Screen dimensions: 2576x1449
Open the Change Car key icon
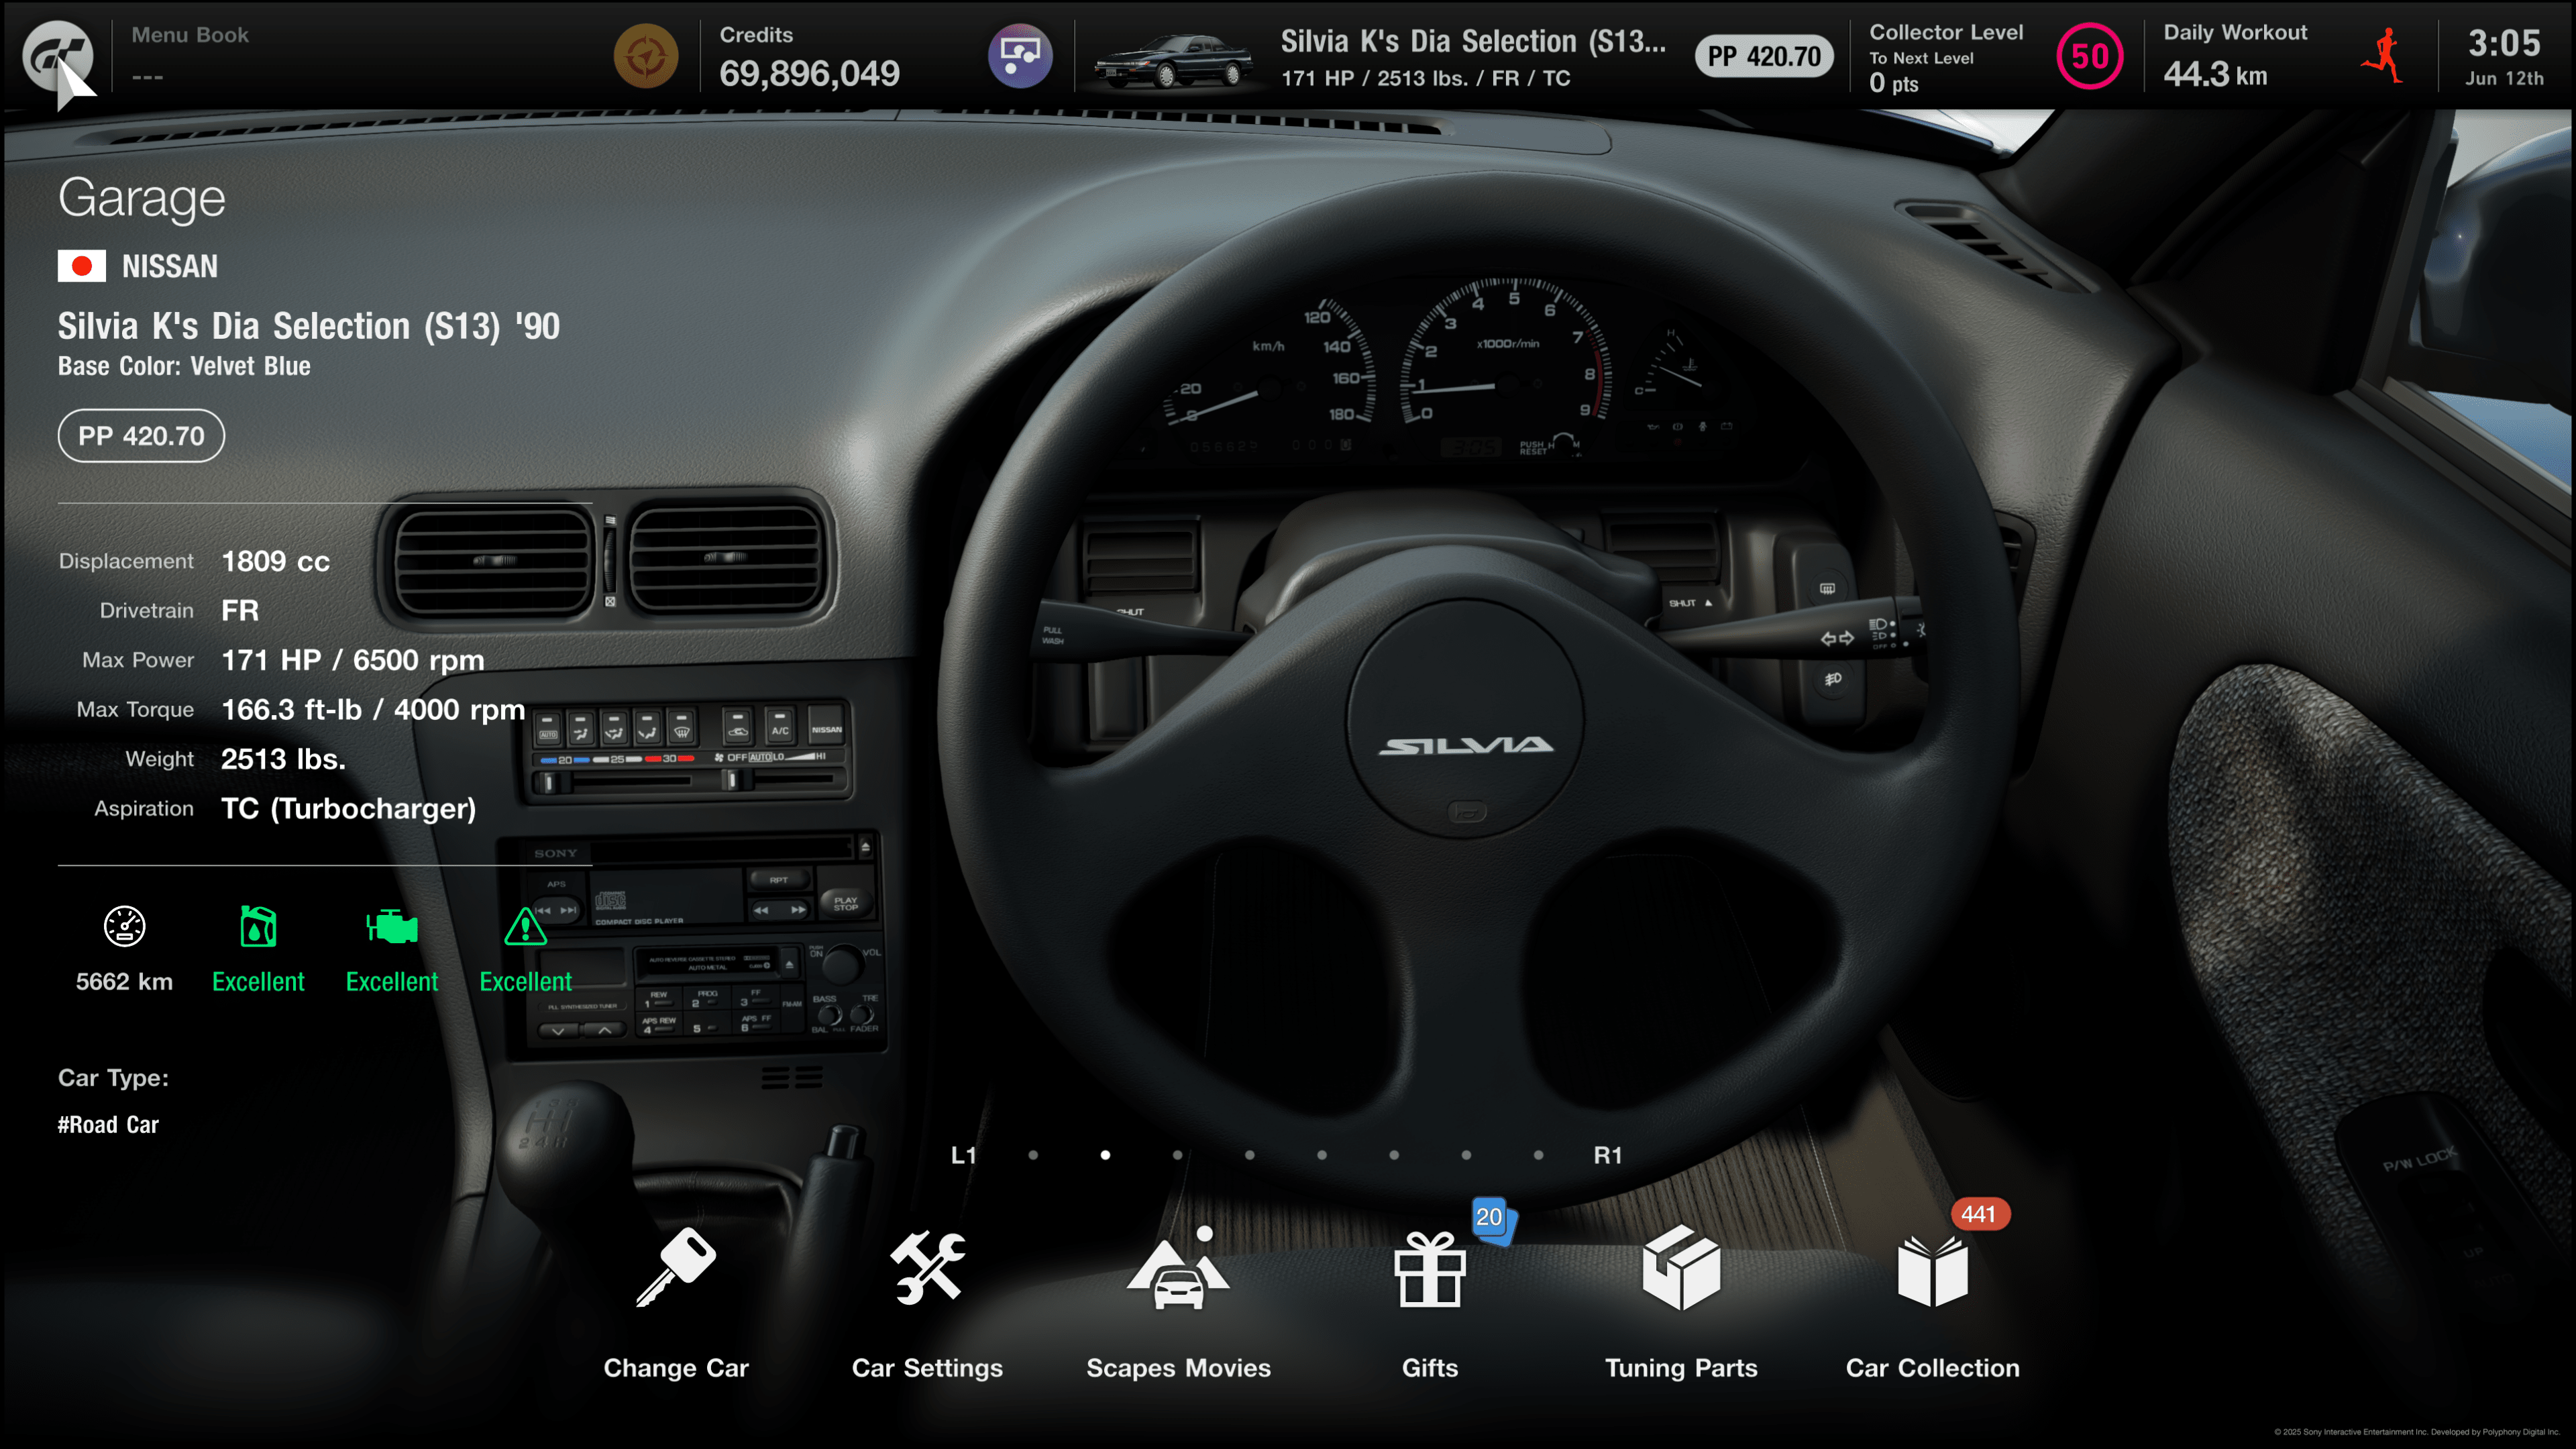coord(676,1267)
